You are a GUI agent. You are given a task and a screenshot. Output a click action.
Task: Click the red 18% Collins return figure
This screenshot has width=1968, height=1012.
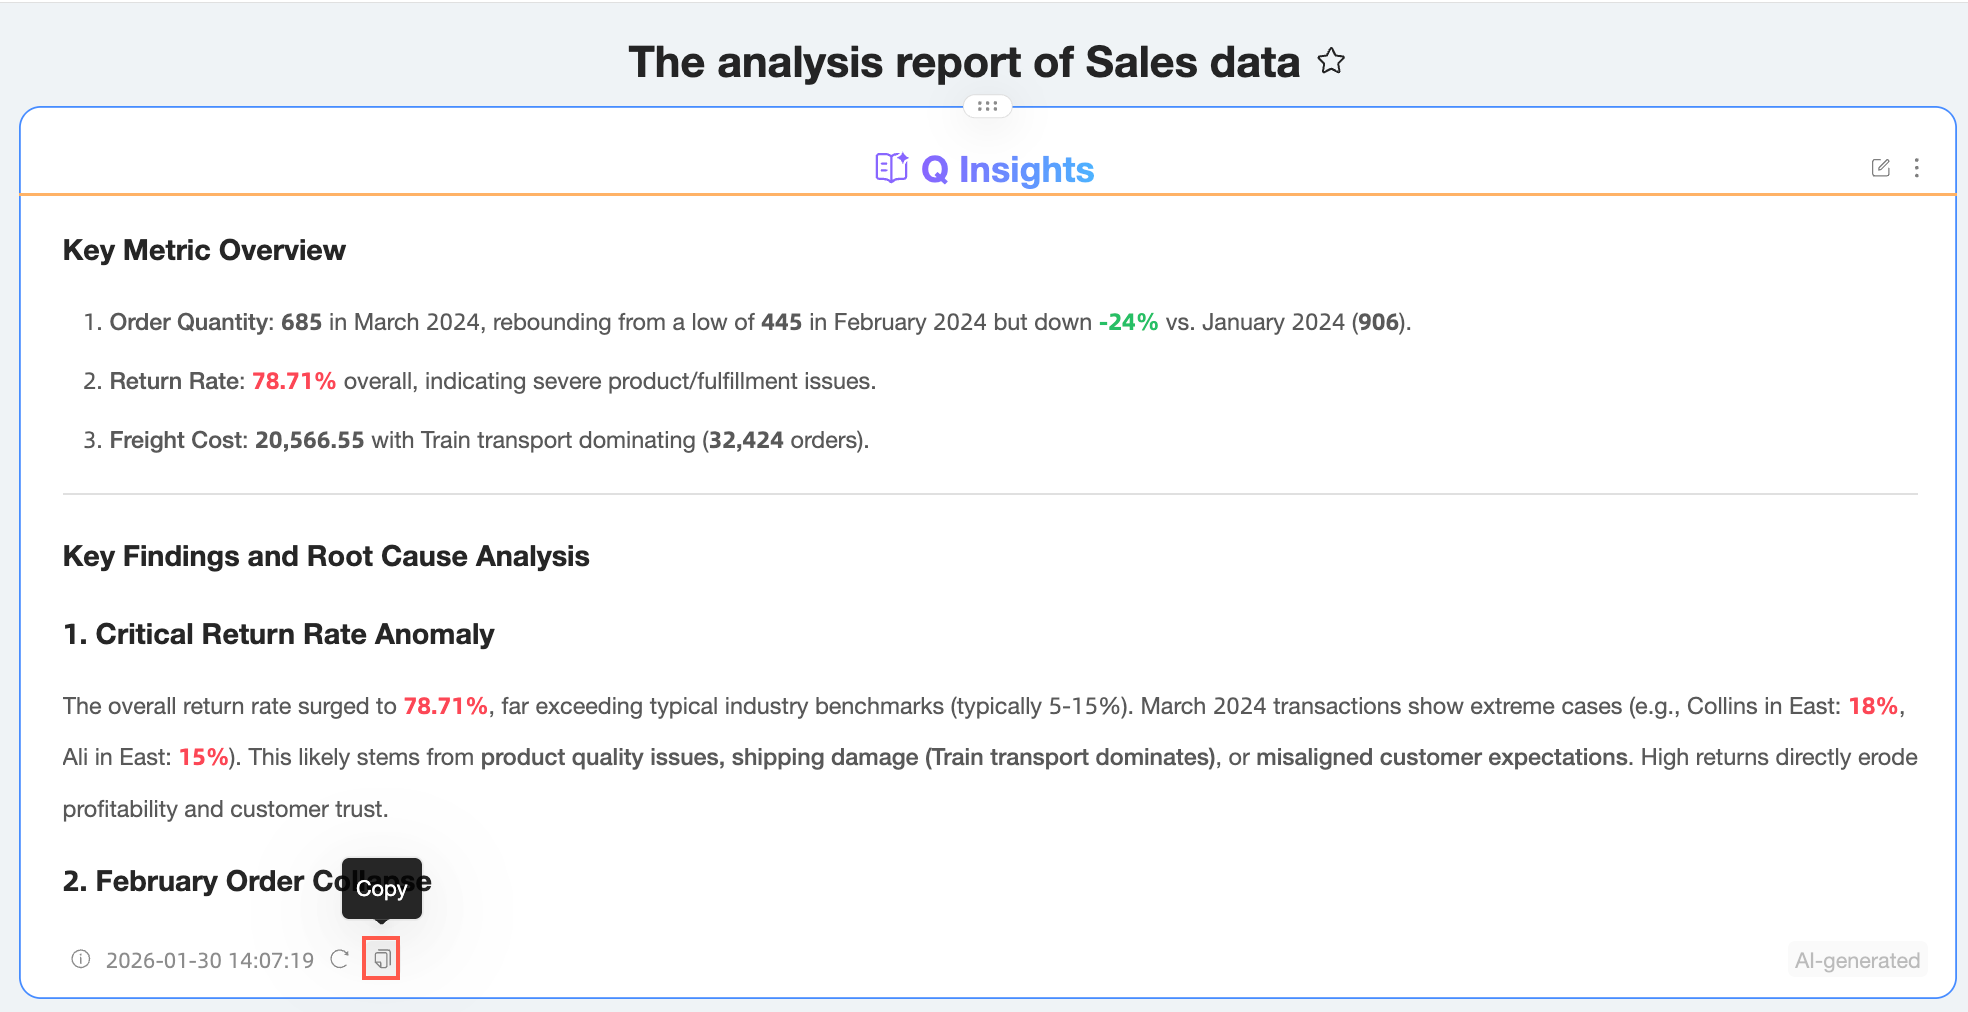click(1873, 706)
